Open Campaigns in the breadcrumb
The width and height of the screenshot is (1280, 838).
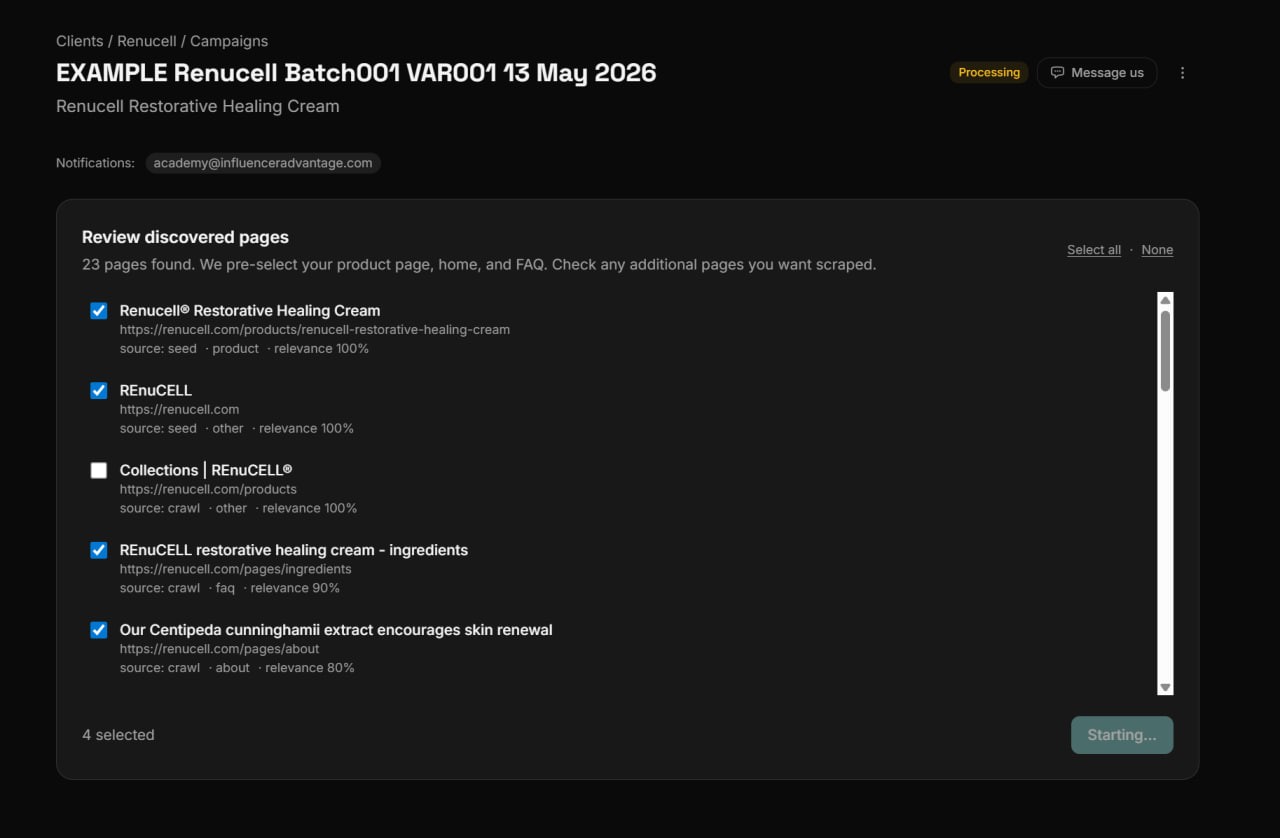click(229, 41)
